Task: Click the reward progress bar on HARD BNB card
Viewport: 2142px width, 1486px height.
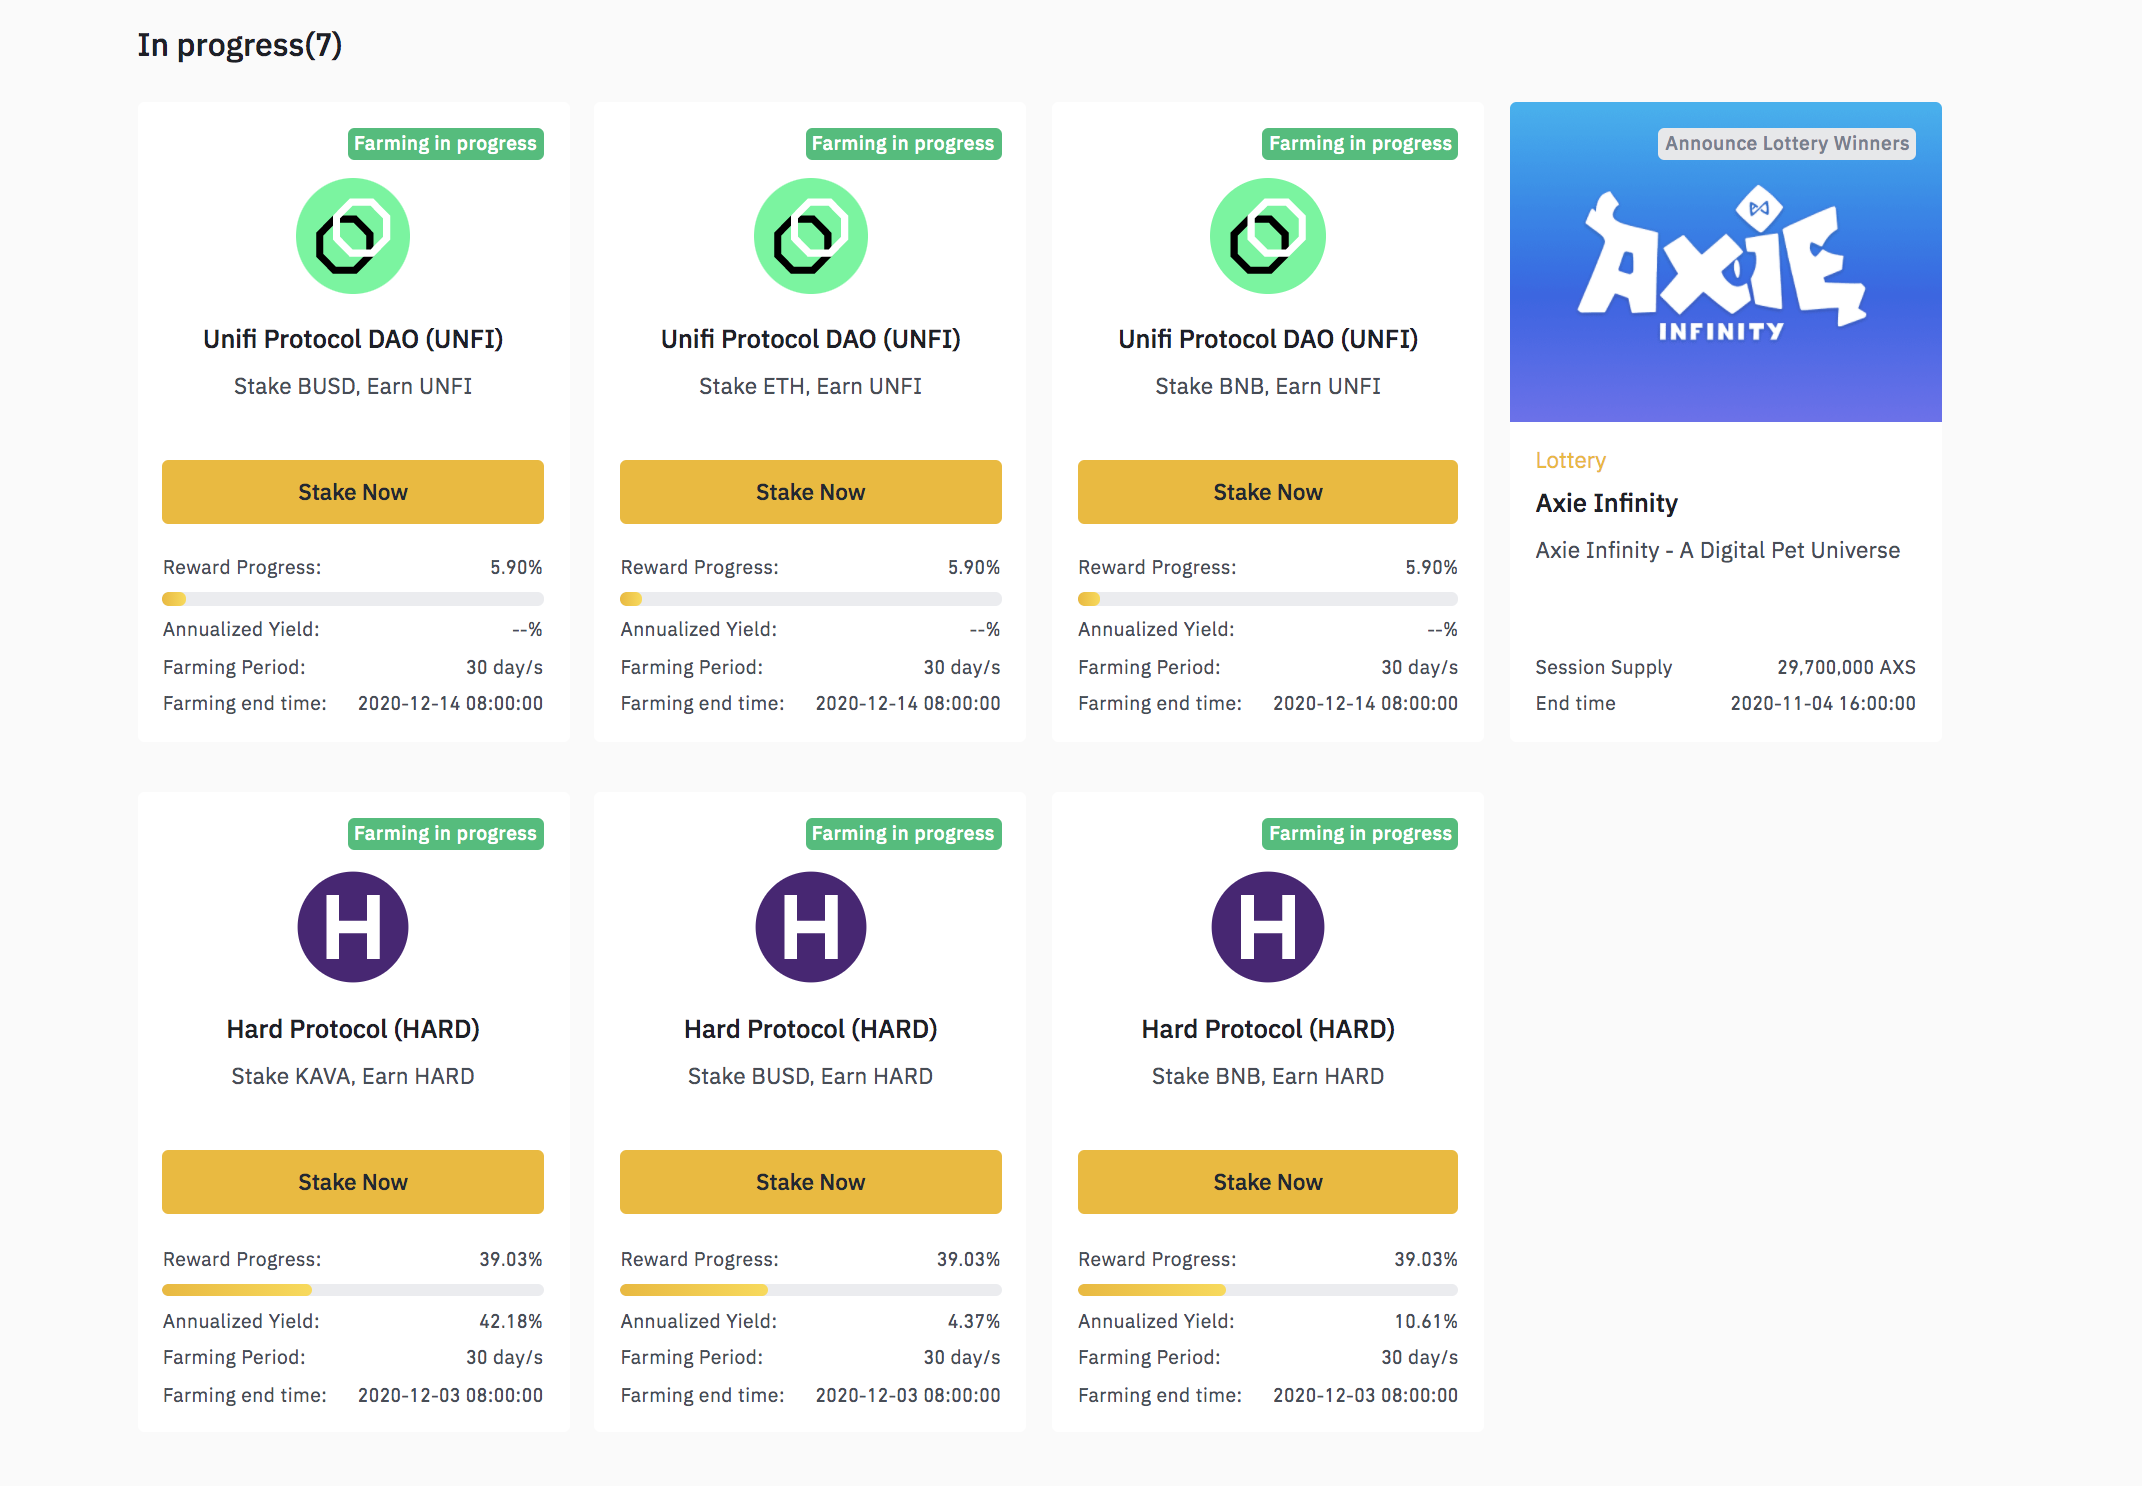Action: [1268, 1290]
